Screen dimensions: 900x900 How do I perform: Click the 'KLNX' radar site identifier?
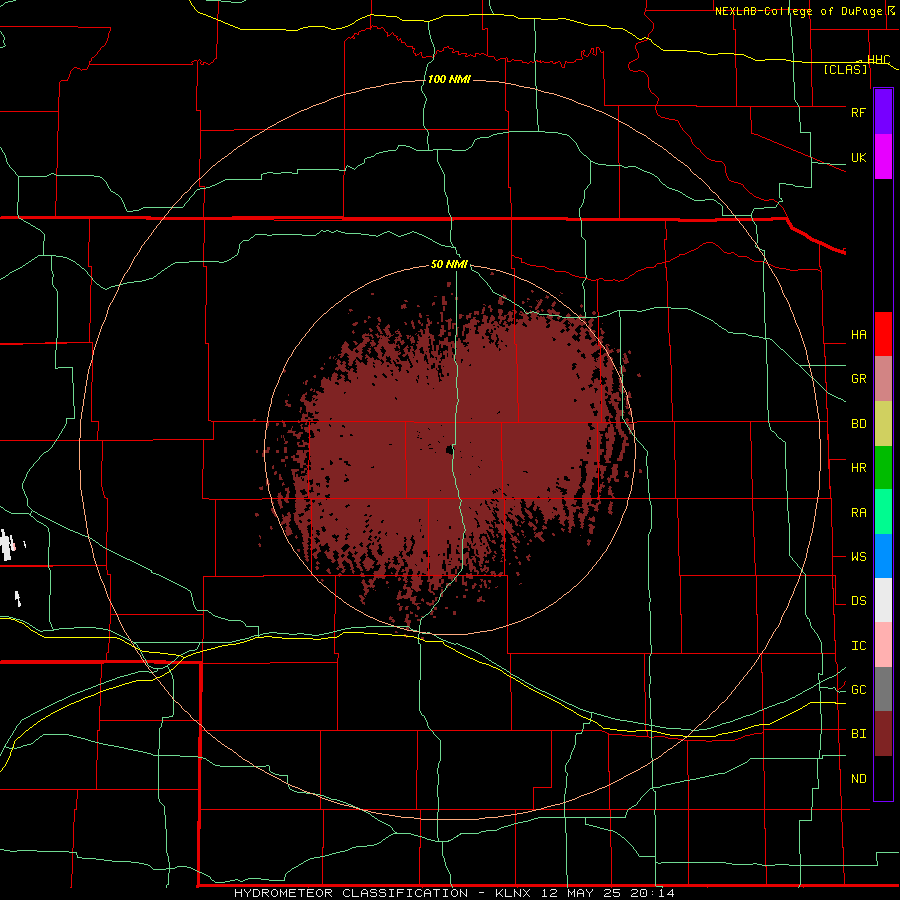[513, 893]
